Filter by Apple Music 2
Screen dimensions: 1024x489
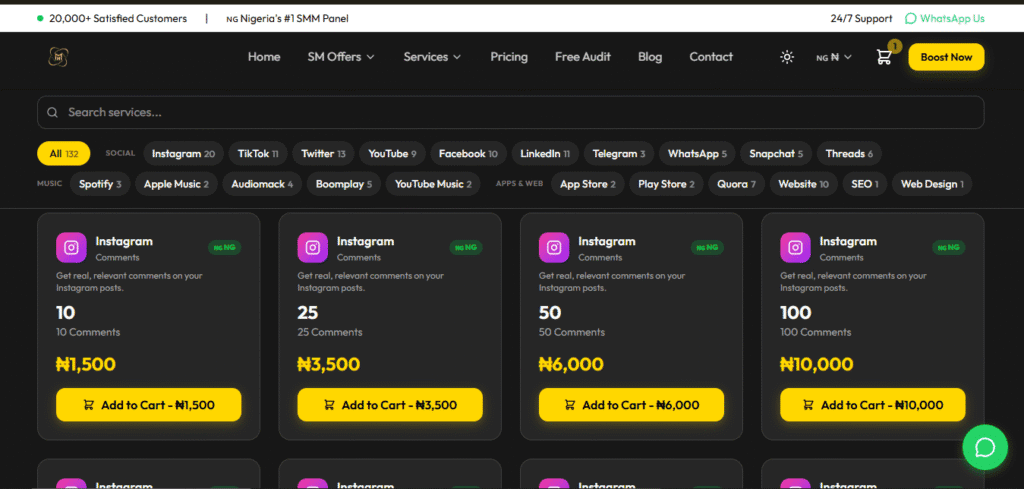click(x=176, y=184)
